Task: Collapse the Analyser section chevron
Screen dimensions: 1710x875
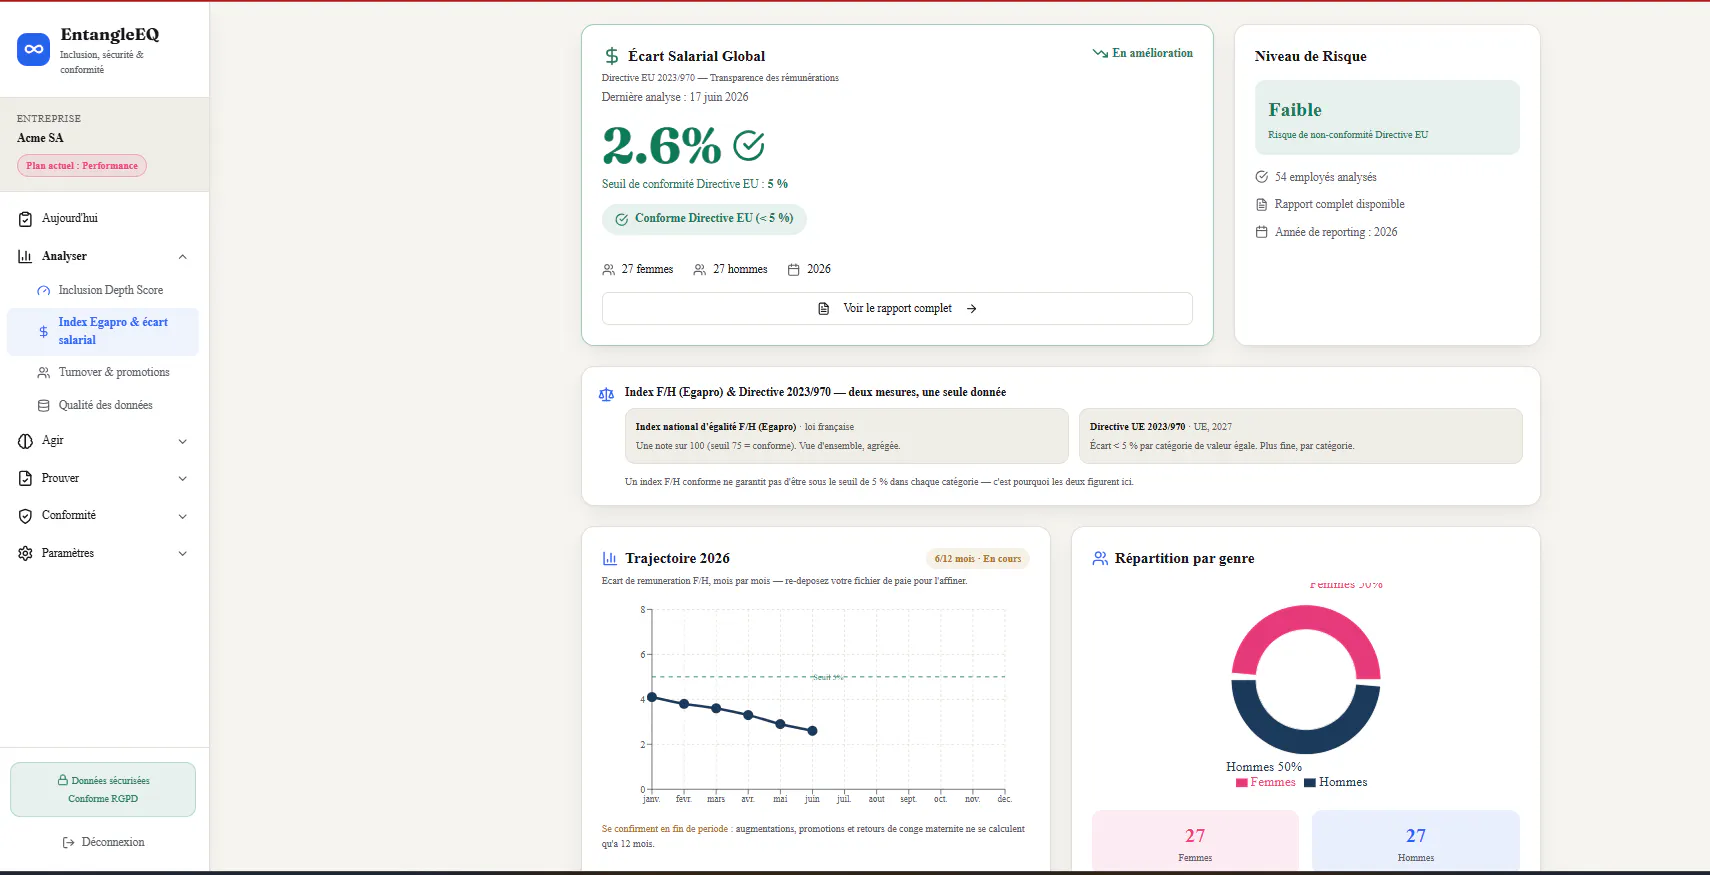Action: click(x=183, y=257)
